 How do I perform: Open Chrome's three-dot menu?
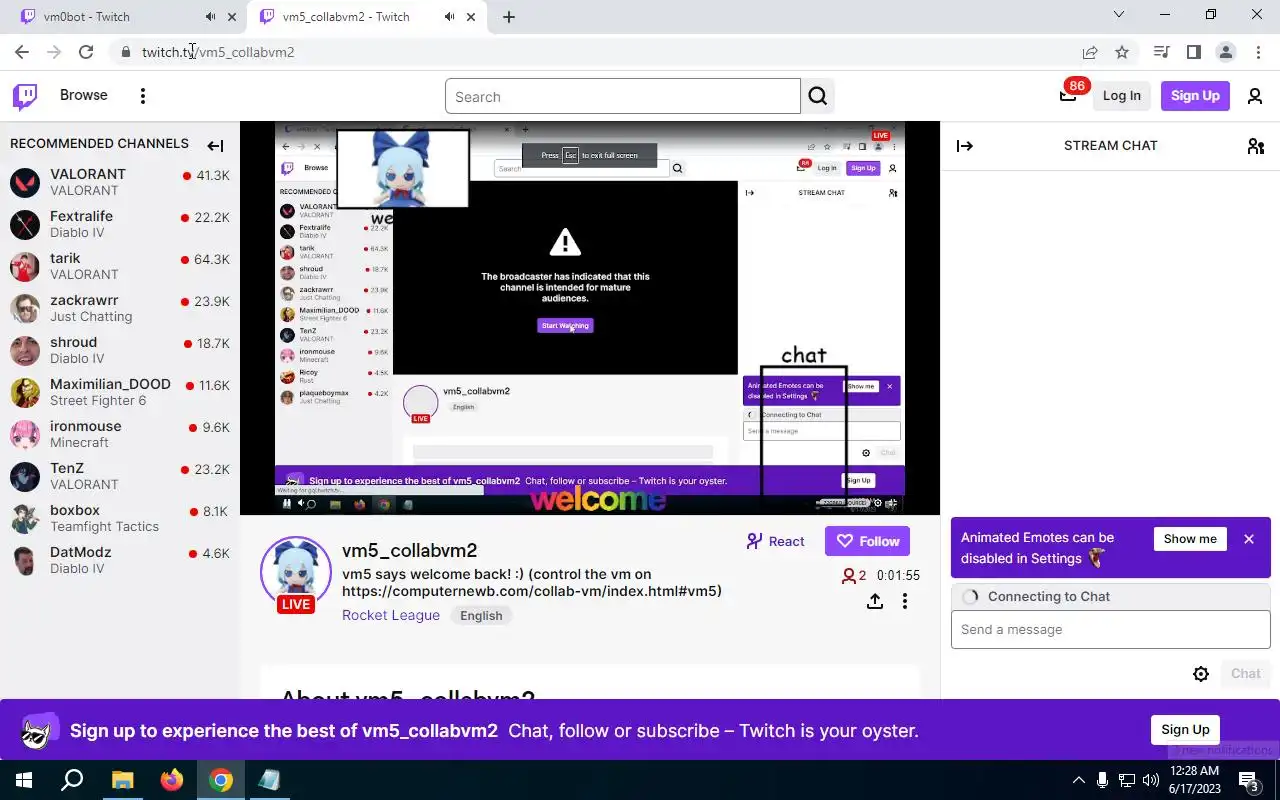point(1257,52)
